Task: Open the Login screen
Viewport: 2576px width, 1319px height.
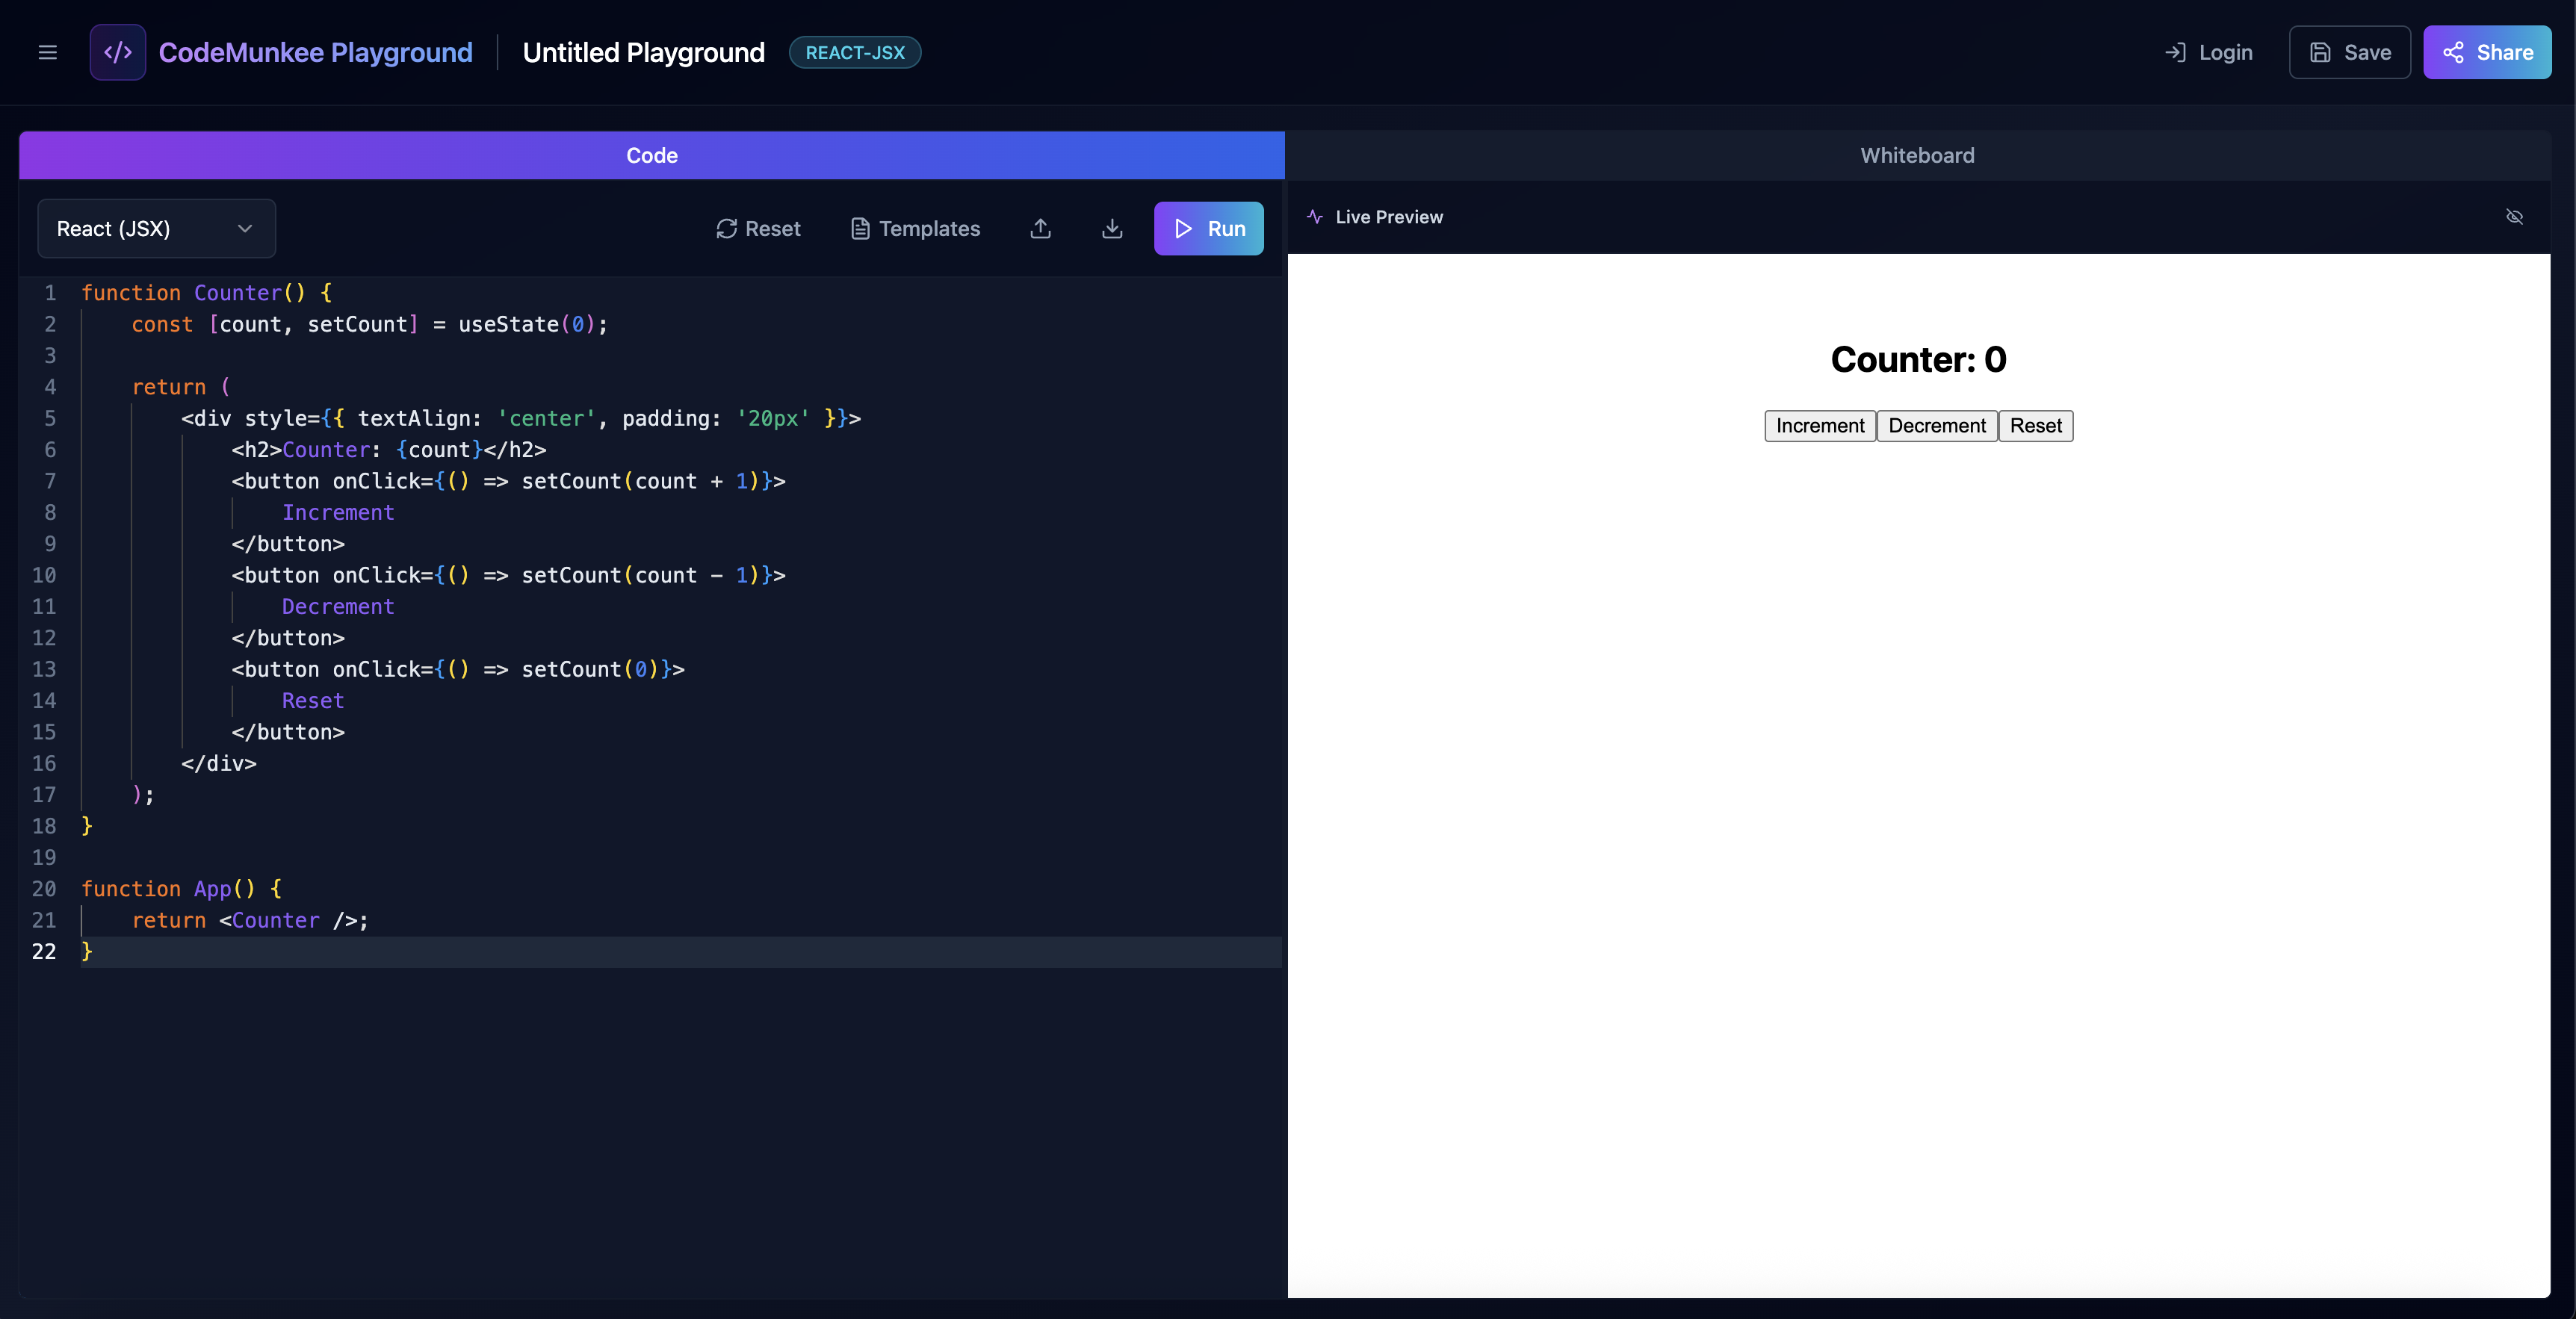Action: (2208, 52)
